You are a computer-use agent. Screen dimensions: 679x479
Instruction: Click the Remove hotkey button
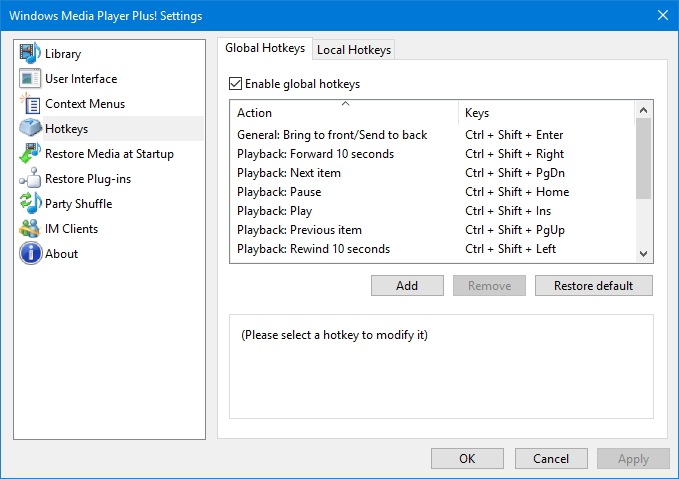489,286
